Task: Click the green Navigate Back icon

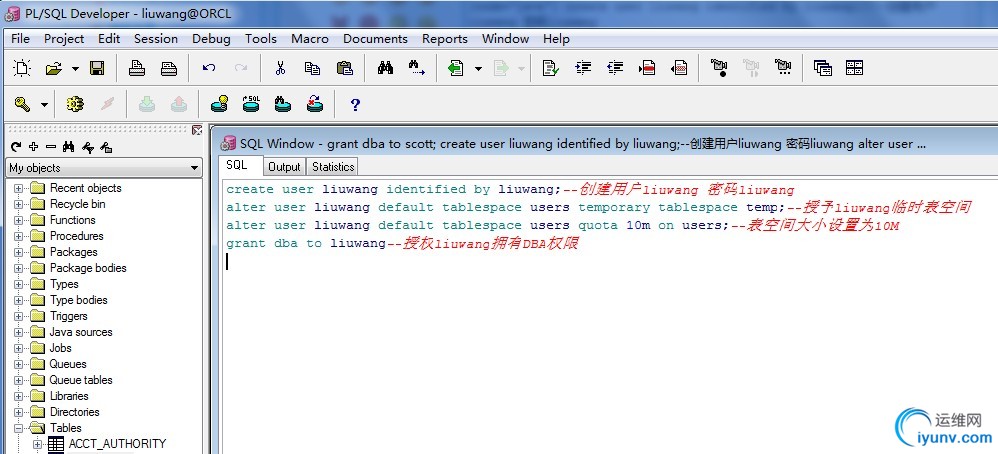Action: [x=456, y=68]
